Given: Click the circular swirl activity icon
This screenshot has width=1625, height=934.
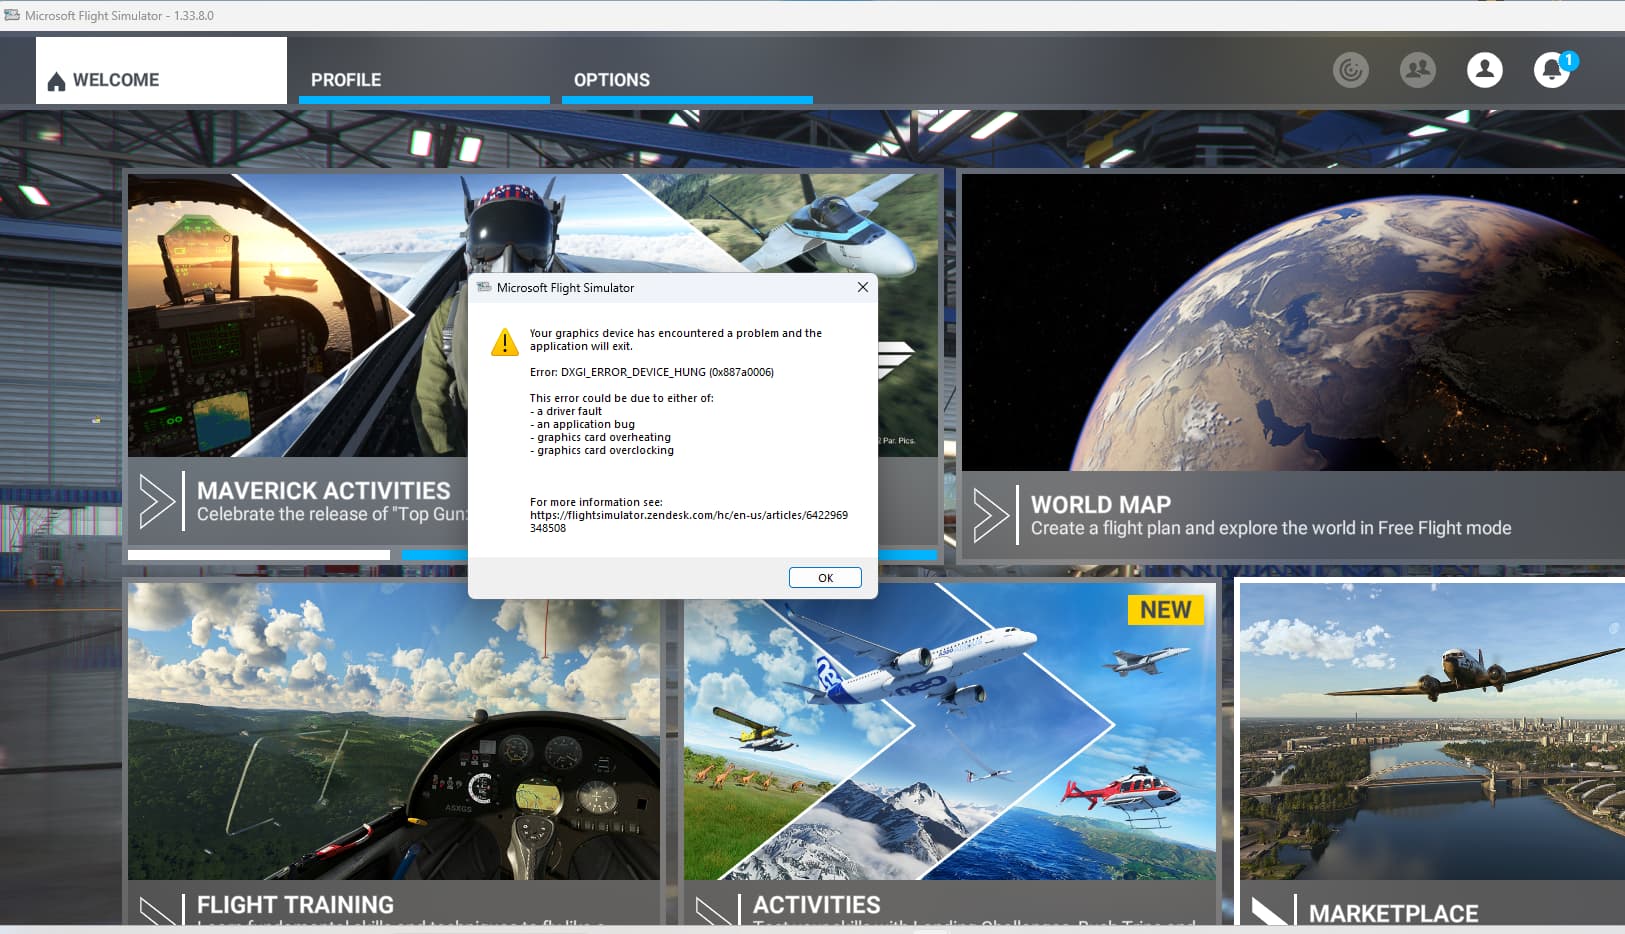Looking at the screenshot, I should pos(1350,70).
